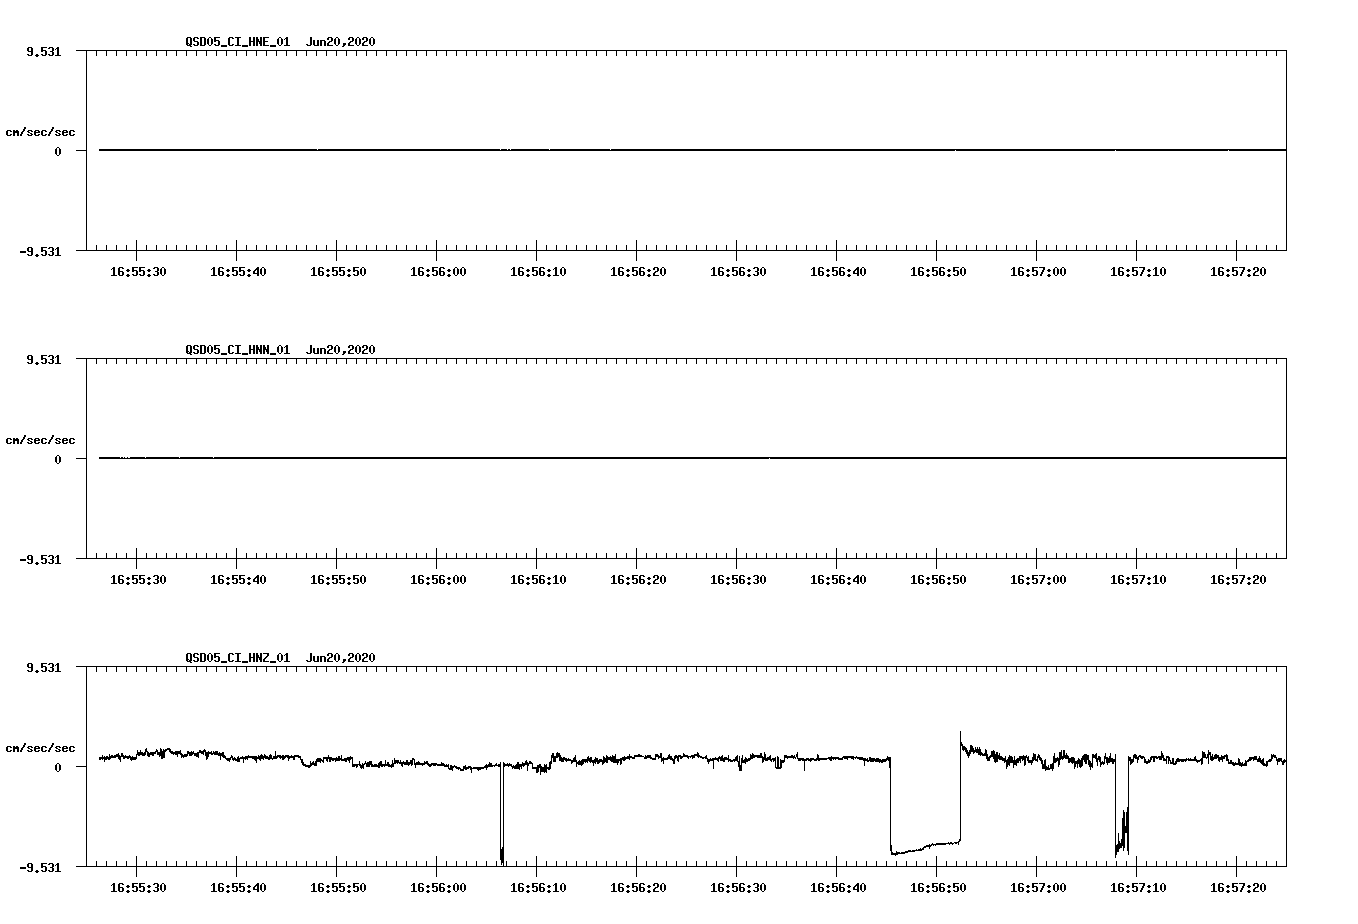1358x924 pixels.
Task: Click 16:57:20 time label under HNZ plot
Action: point(1238,888)
